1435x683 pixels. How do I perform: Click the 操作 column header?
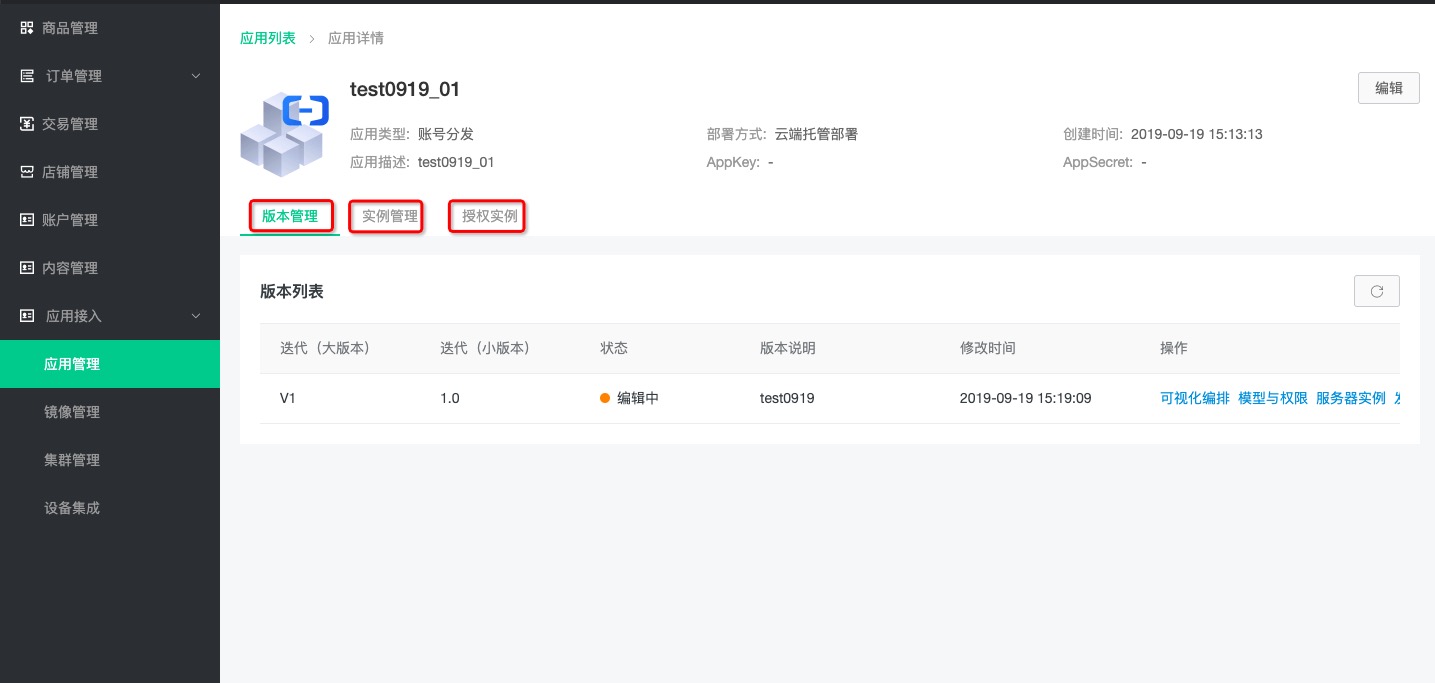click(1174, 348)
